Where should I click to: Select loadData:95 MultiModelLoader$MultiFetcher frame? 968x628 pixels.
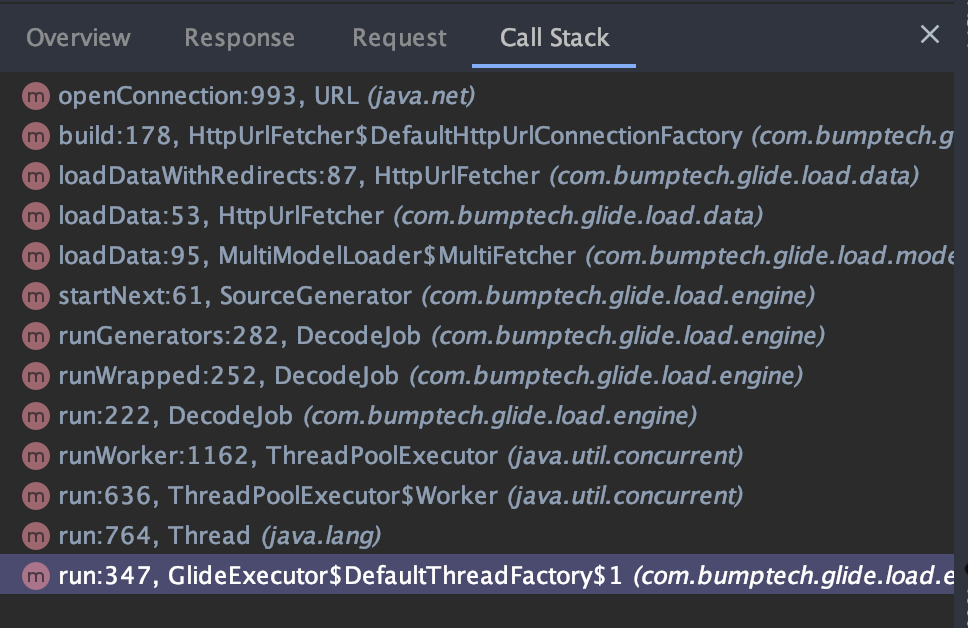(477, 256)
